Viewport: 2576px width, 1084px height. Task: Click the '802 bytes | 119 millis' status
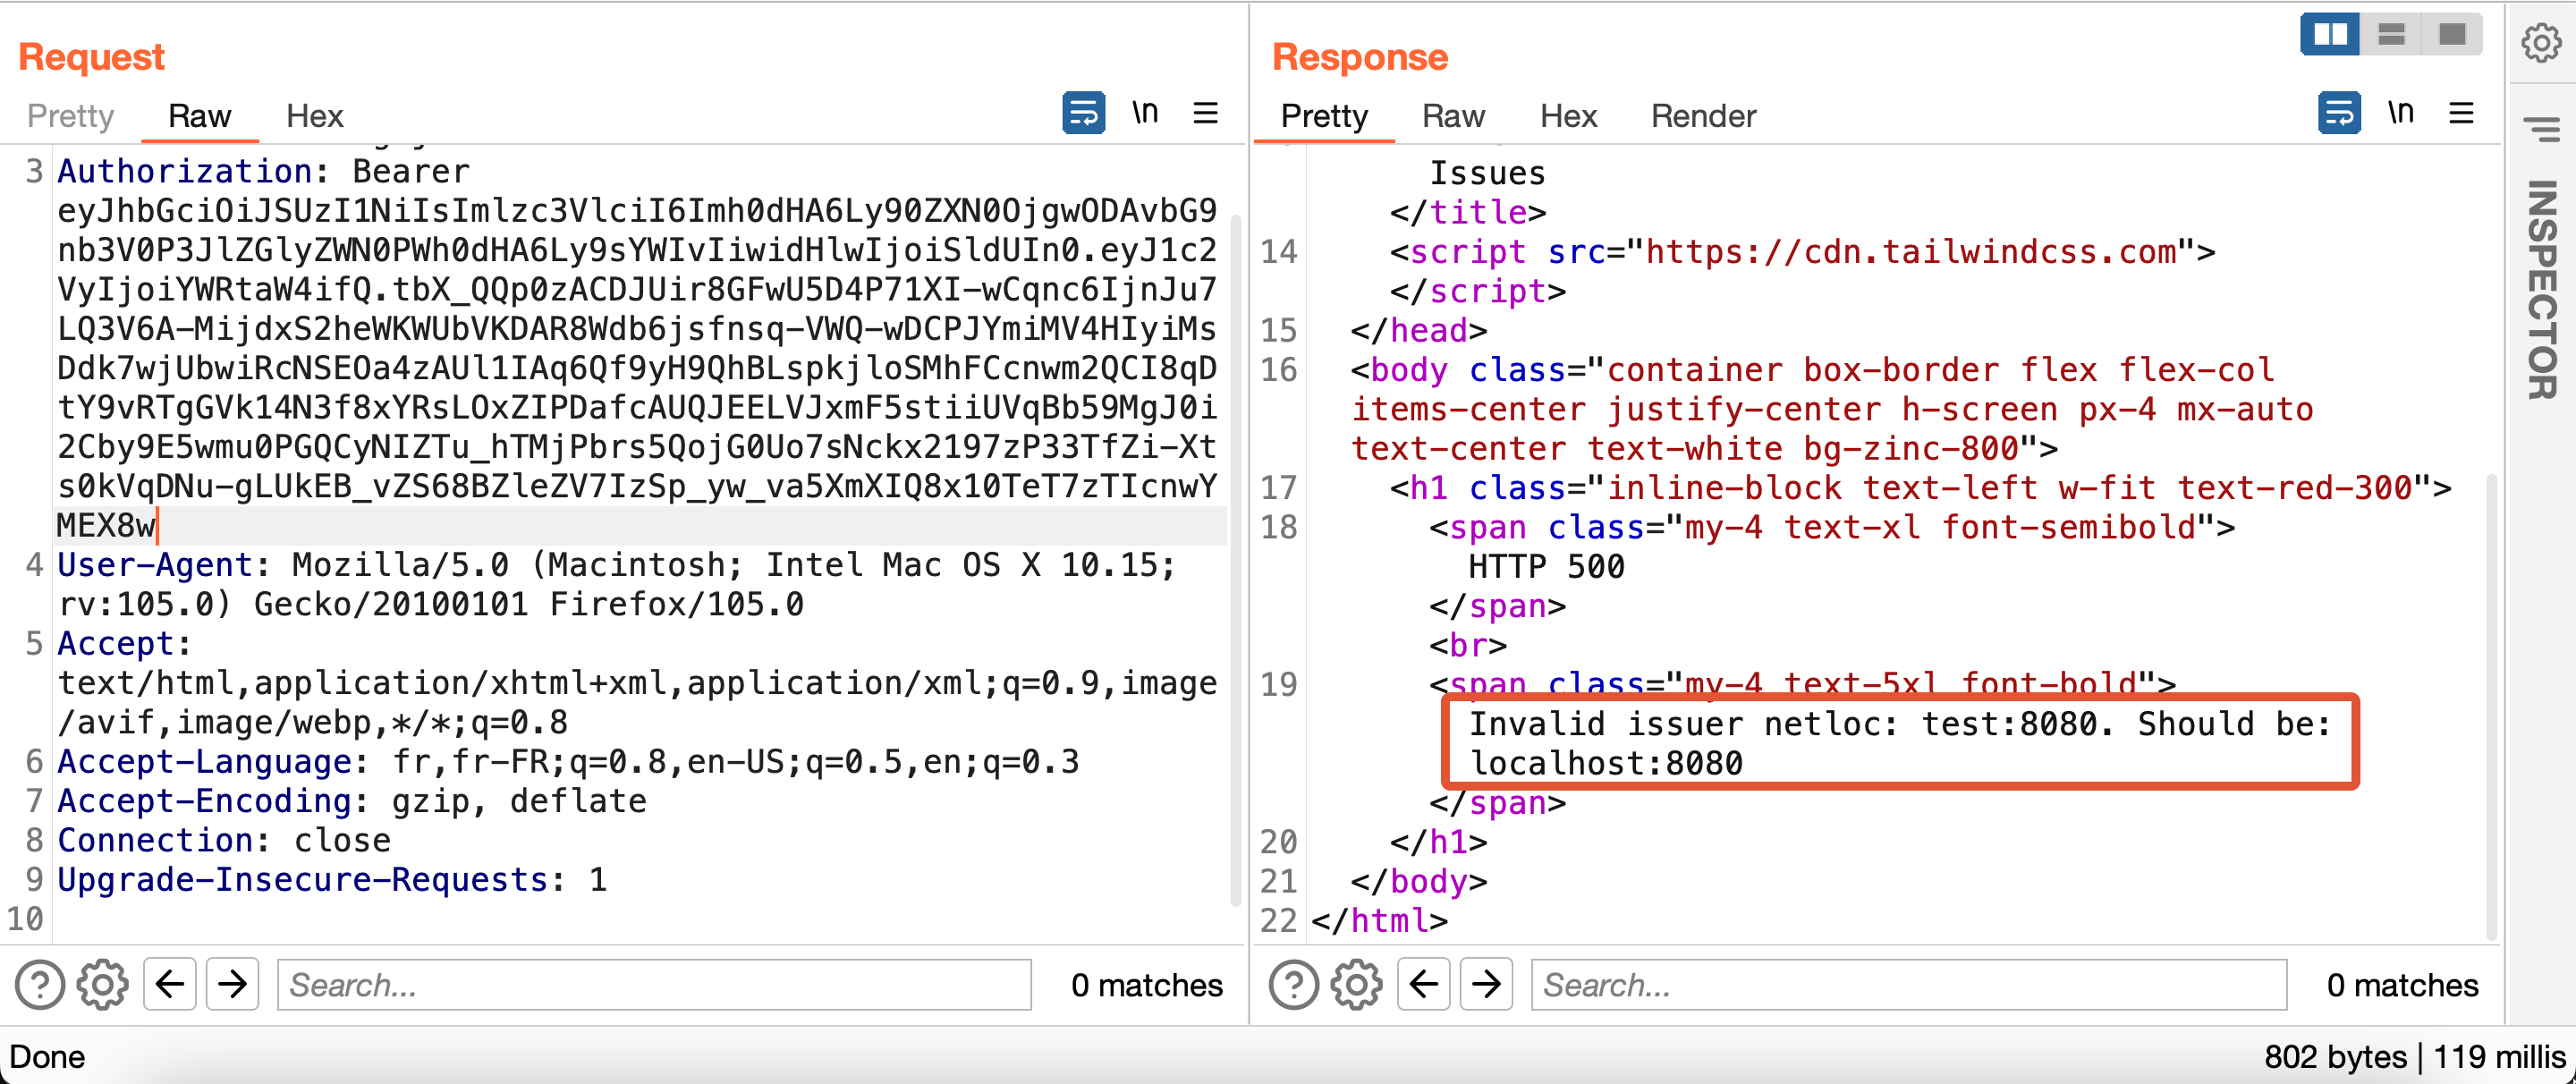pyautogui.click(x=2414, y=1057)
